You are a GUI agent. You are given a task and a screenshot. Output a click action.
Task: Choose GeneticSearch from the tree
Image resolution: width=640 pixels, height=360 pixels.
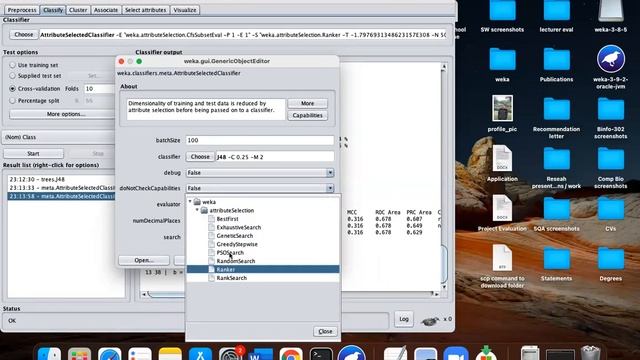tap(234, 236)
